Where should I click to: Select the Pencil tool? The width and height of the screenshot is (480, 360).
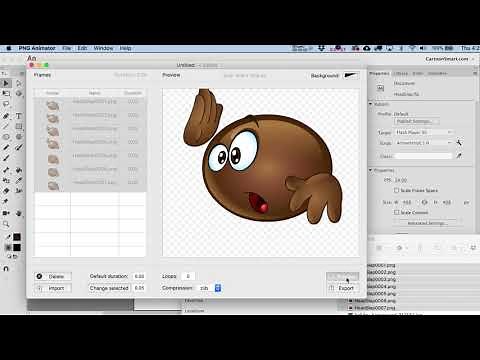(6, 147)
